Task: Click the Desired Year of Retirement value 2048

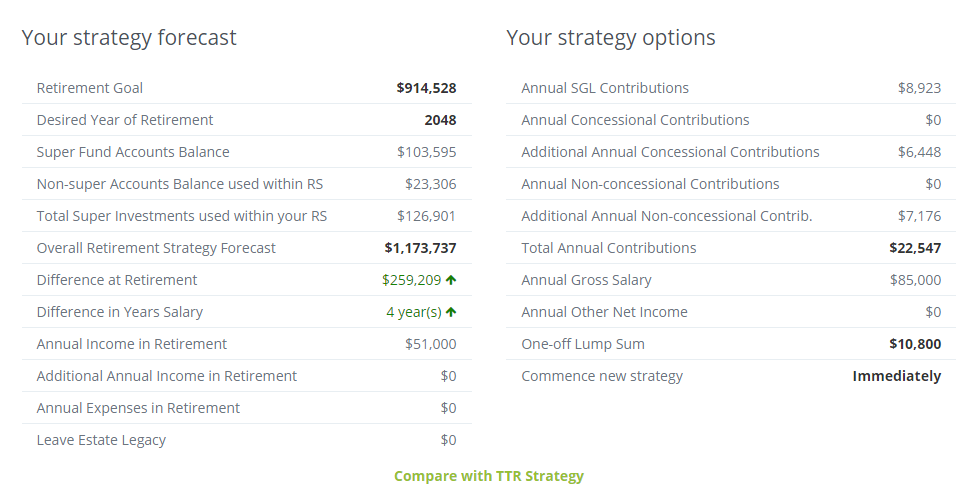Action: 440,120
